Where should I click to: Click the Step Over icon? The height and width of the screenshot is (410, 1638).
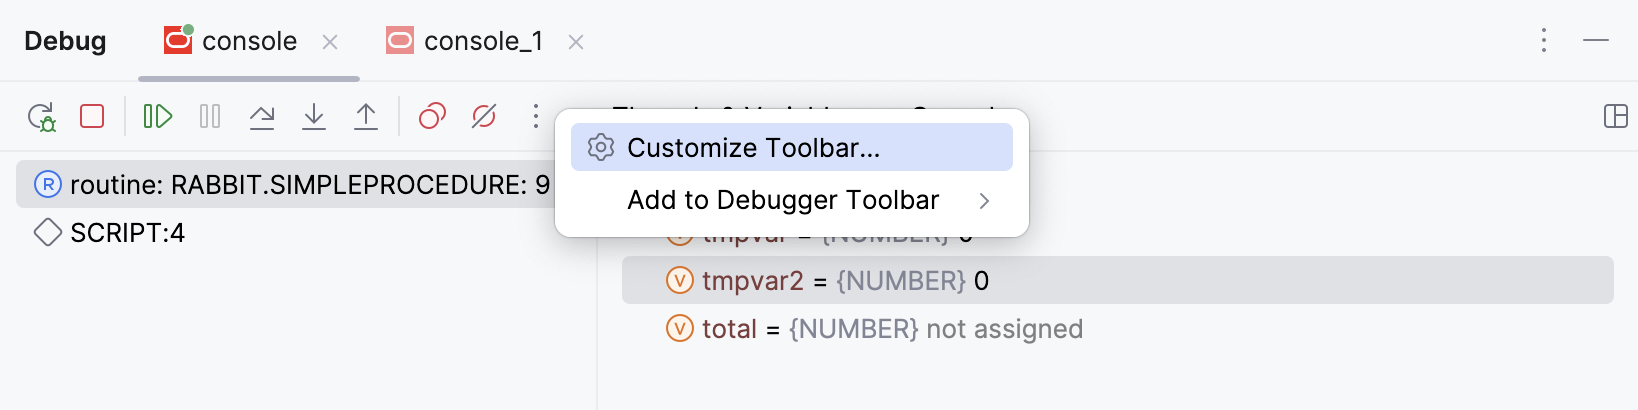coord(262,117)
